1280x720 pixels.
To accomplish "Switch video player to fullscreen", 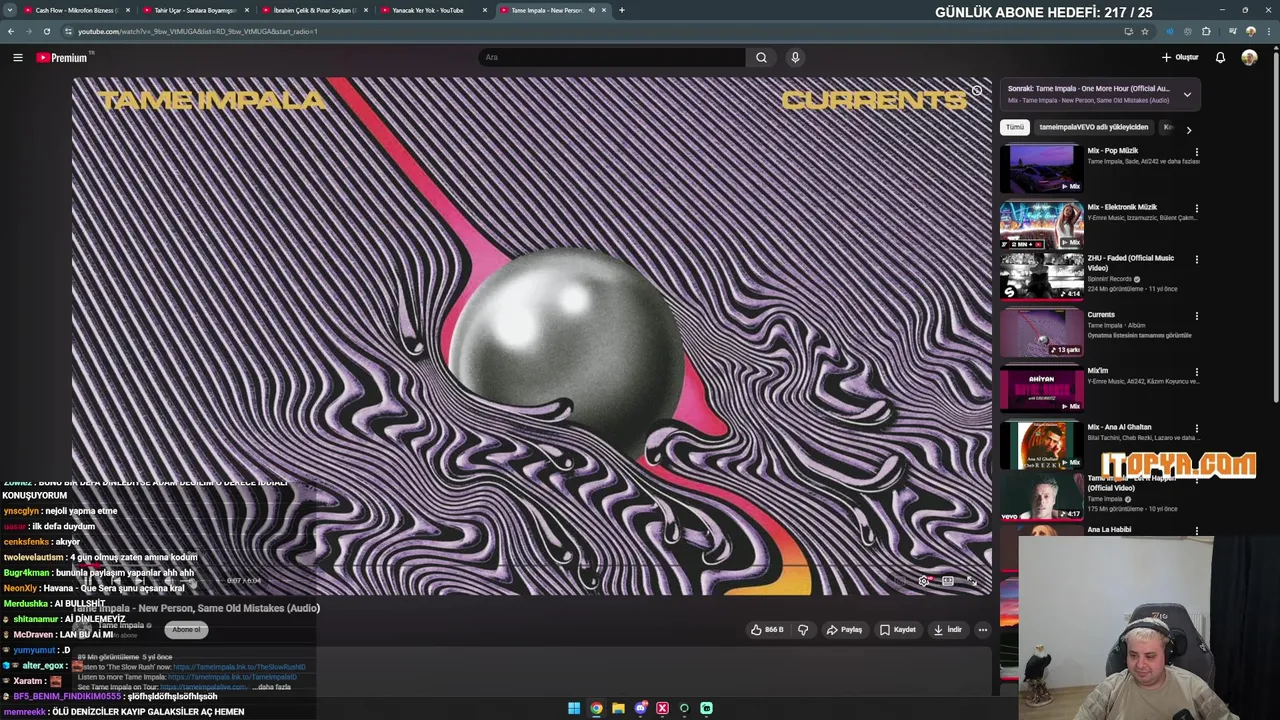I will coord(971,581).
